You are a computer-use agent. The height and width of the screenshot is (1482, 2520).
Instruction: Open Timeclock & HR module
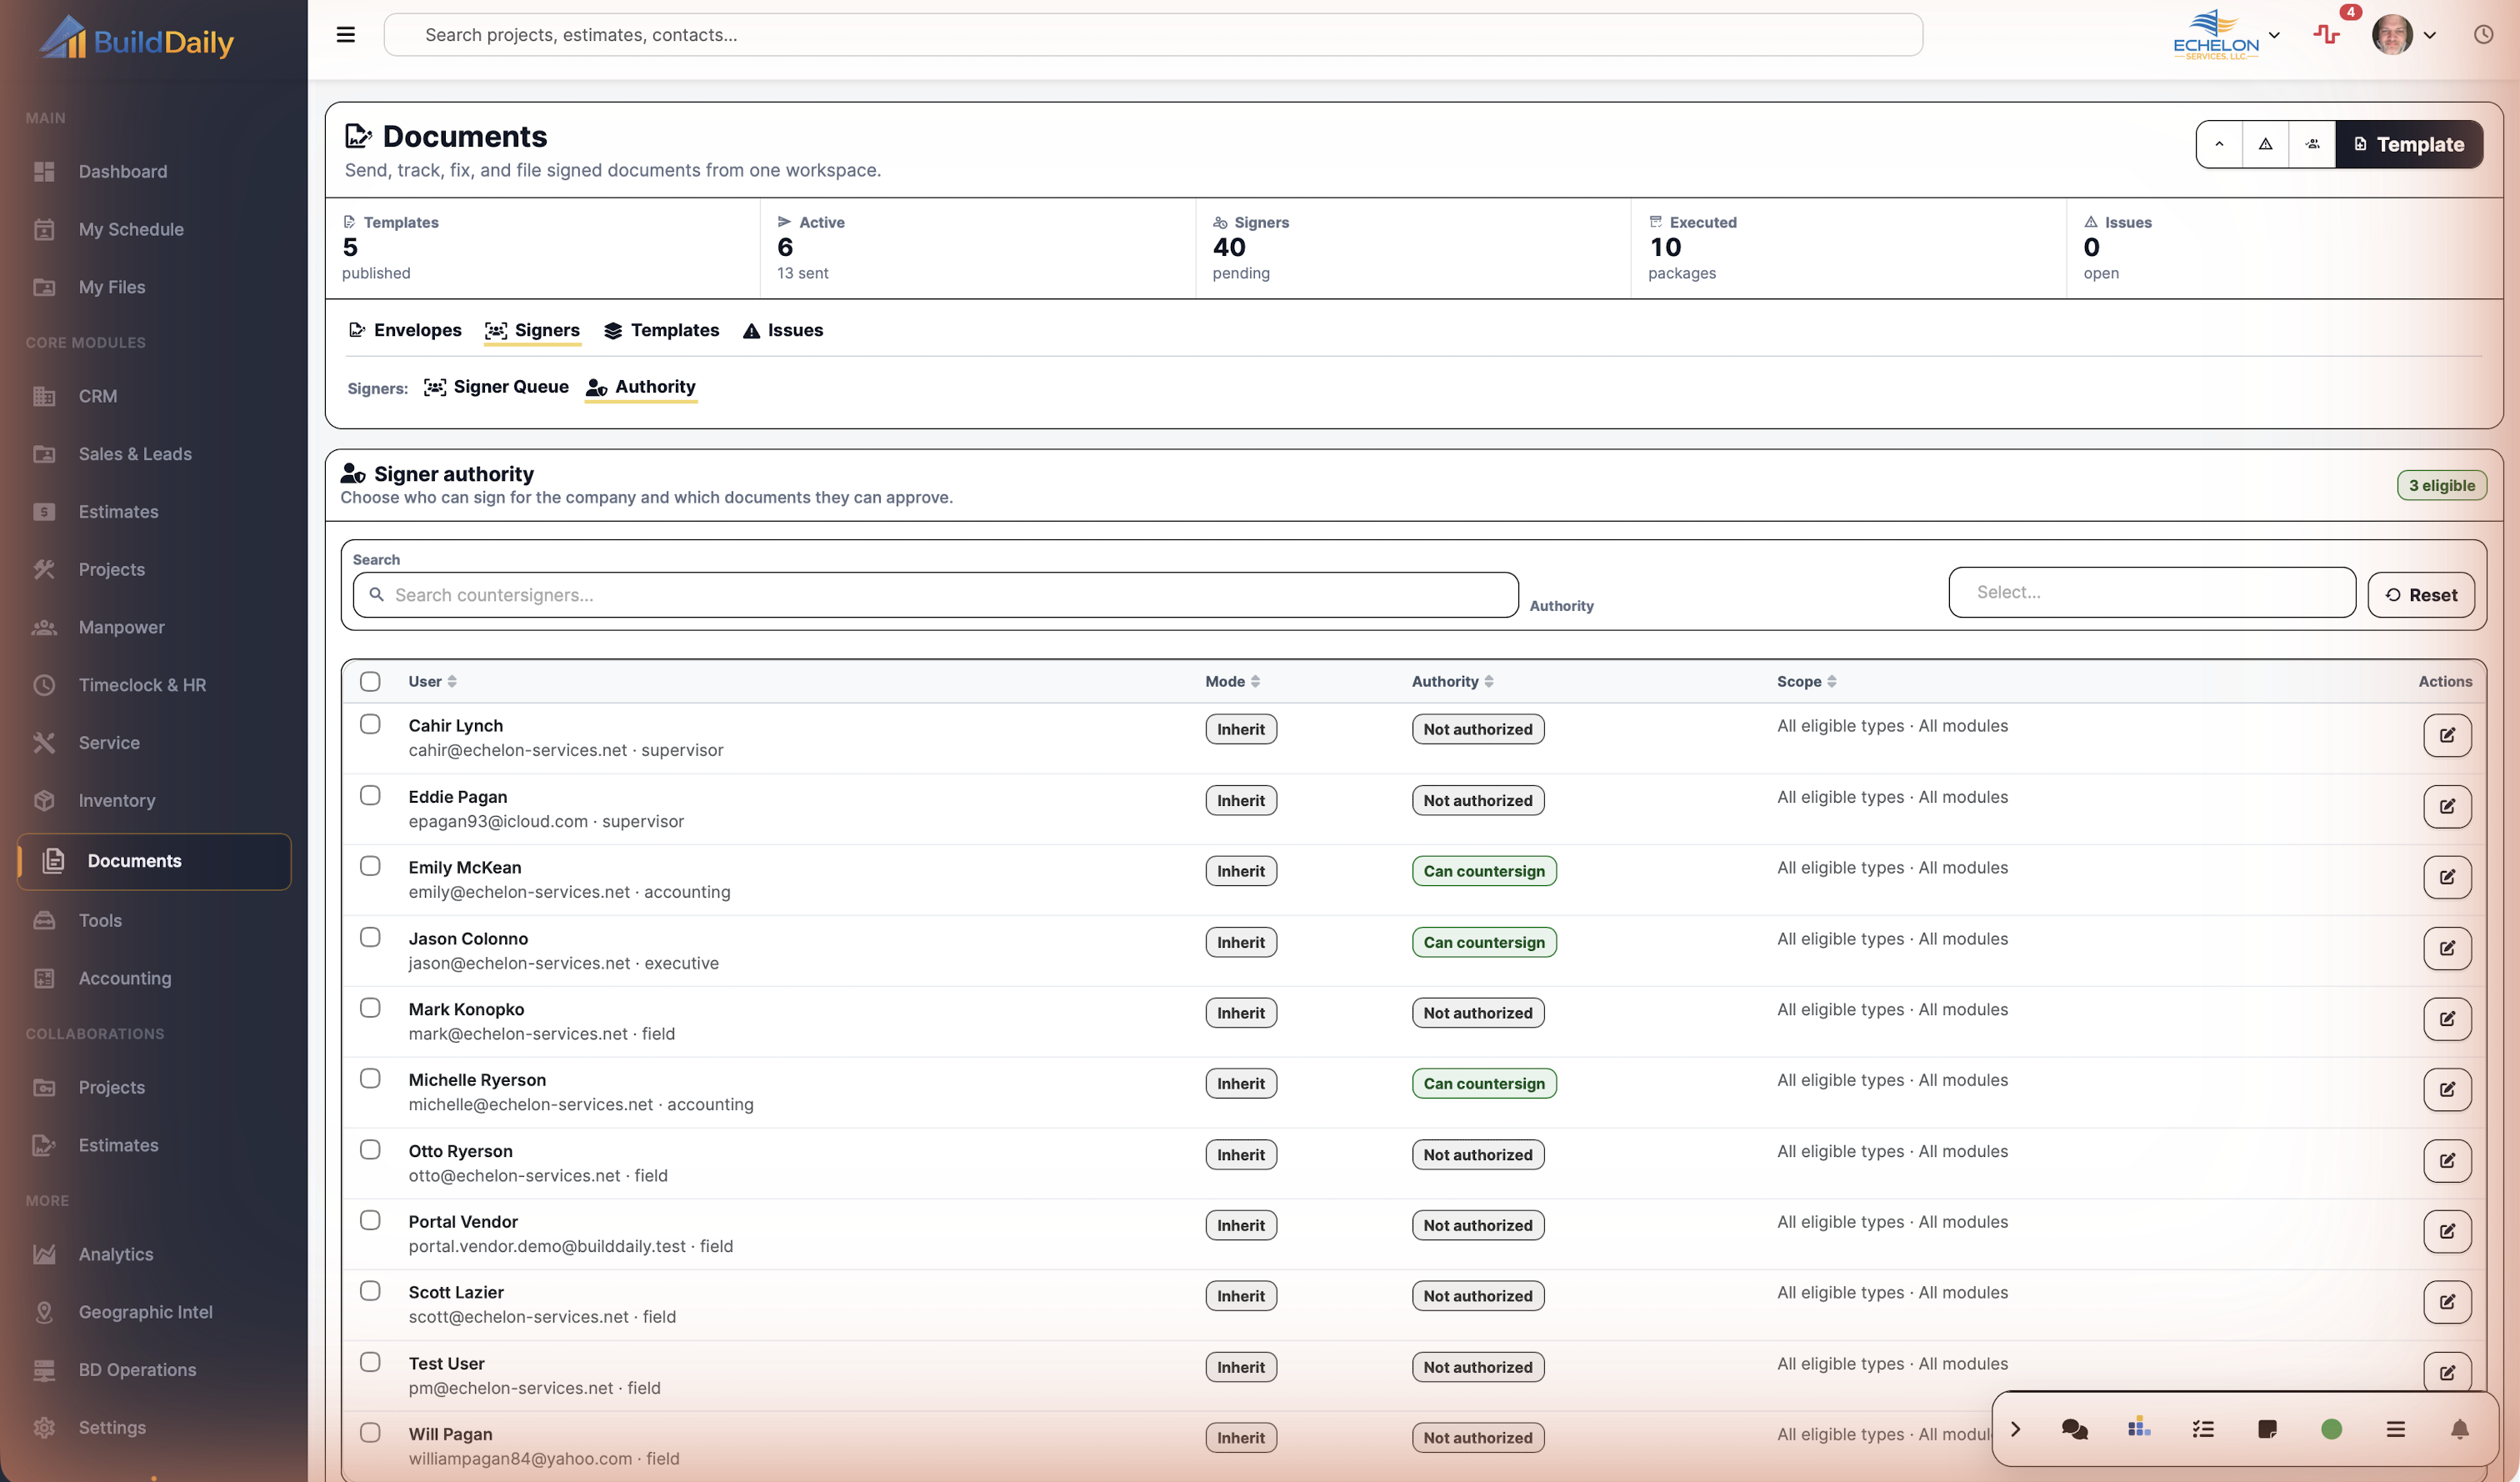(x=154, y=685)
